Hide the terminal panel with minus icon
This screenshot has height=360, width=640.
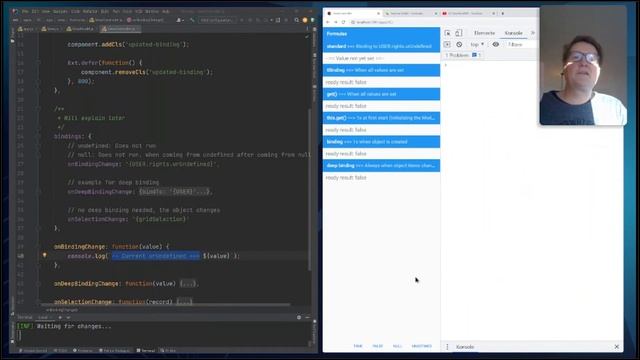point(307,317)
